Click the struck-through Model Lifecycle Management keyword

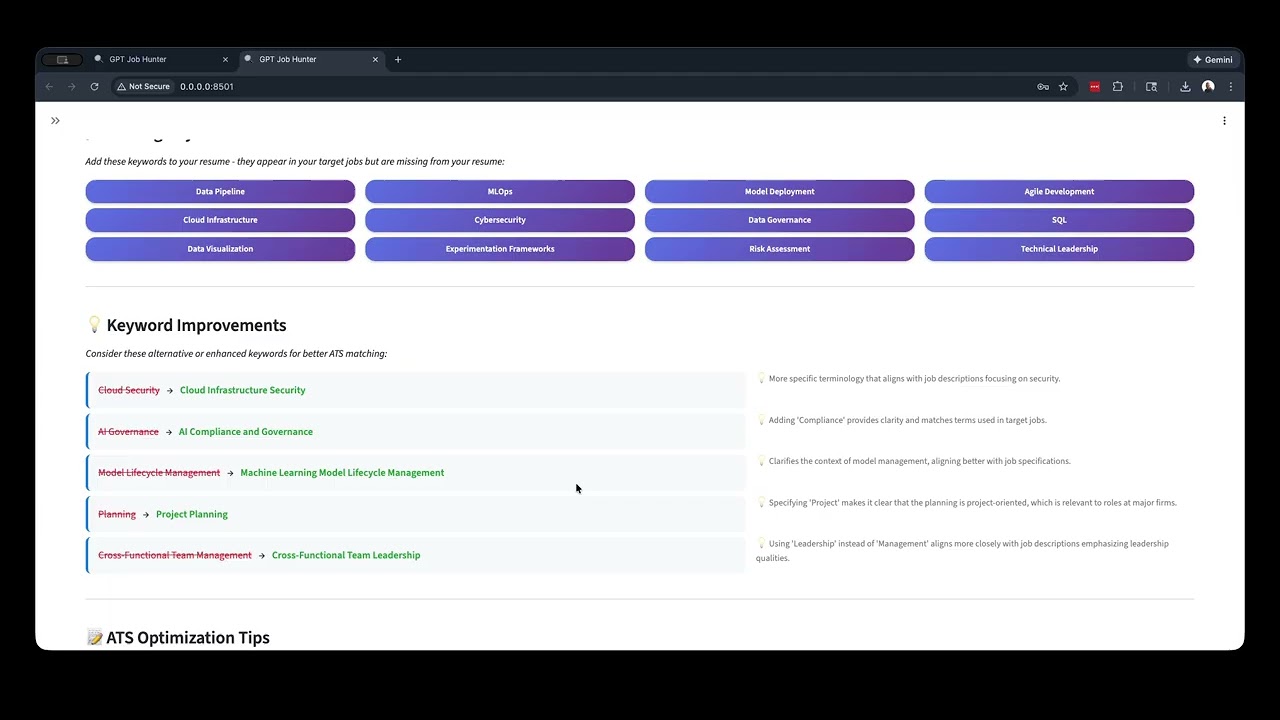pos(159,473)
